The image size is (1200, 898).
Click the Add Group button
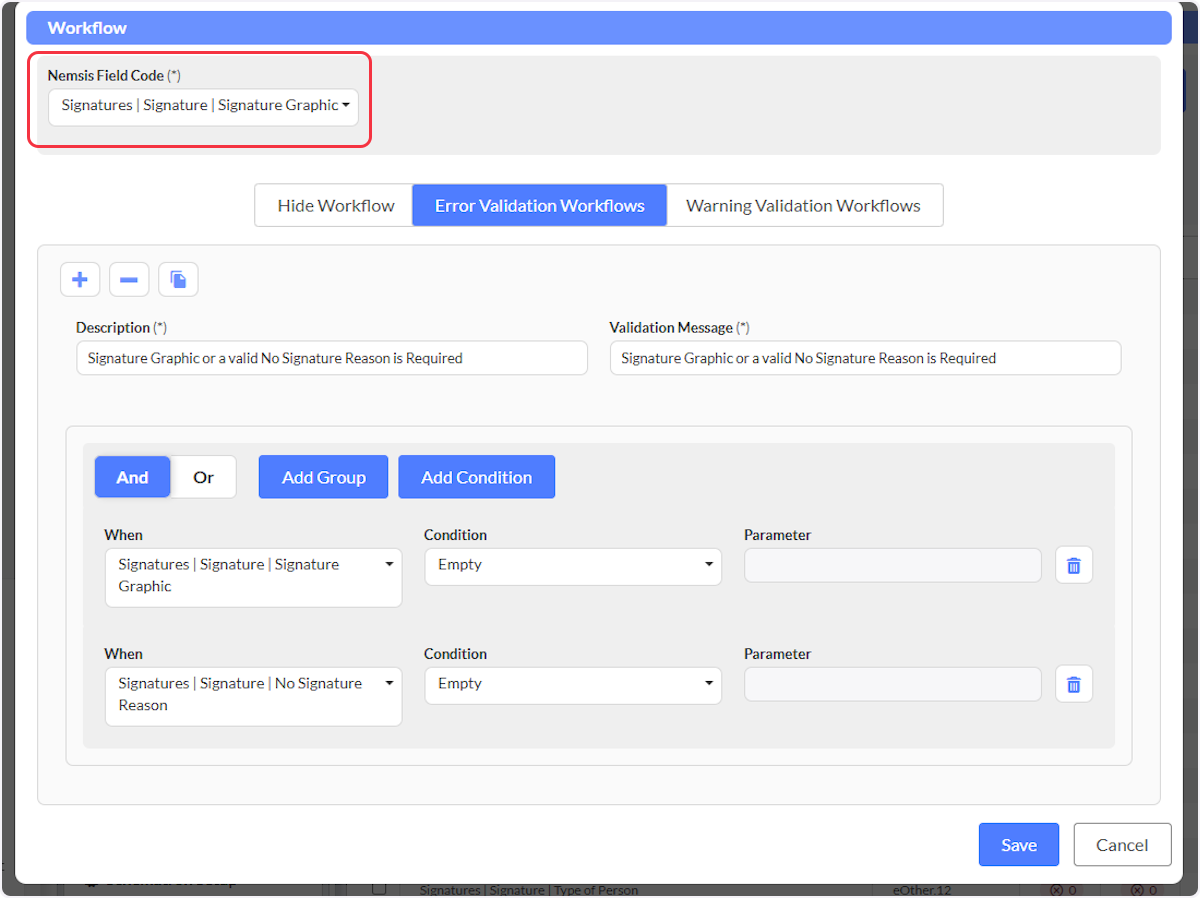click(x=323, y=477)
